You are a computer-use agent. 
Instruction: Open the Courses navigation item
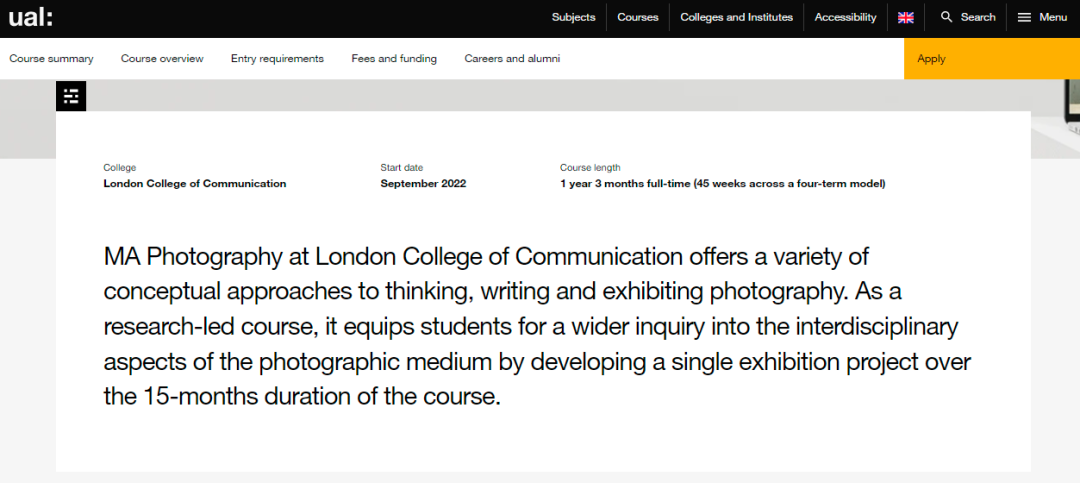638,17
